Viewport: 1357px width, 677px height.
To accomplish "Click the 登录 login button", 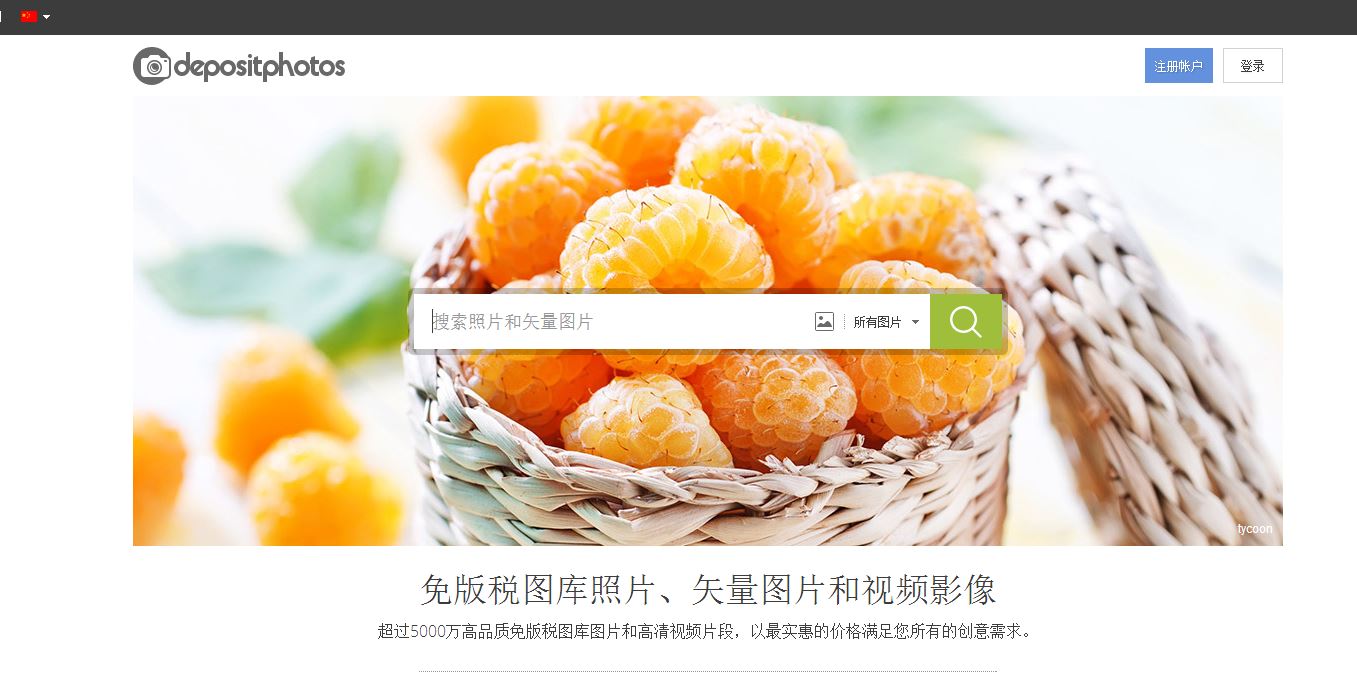I will [1252, 66].
